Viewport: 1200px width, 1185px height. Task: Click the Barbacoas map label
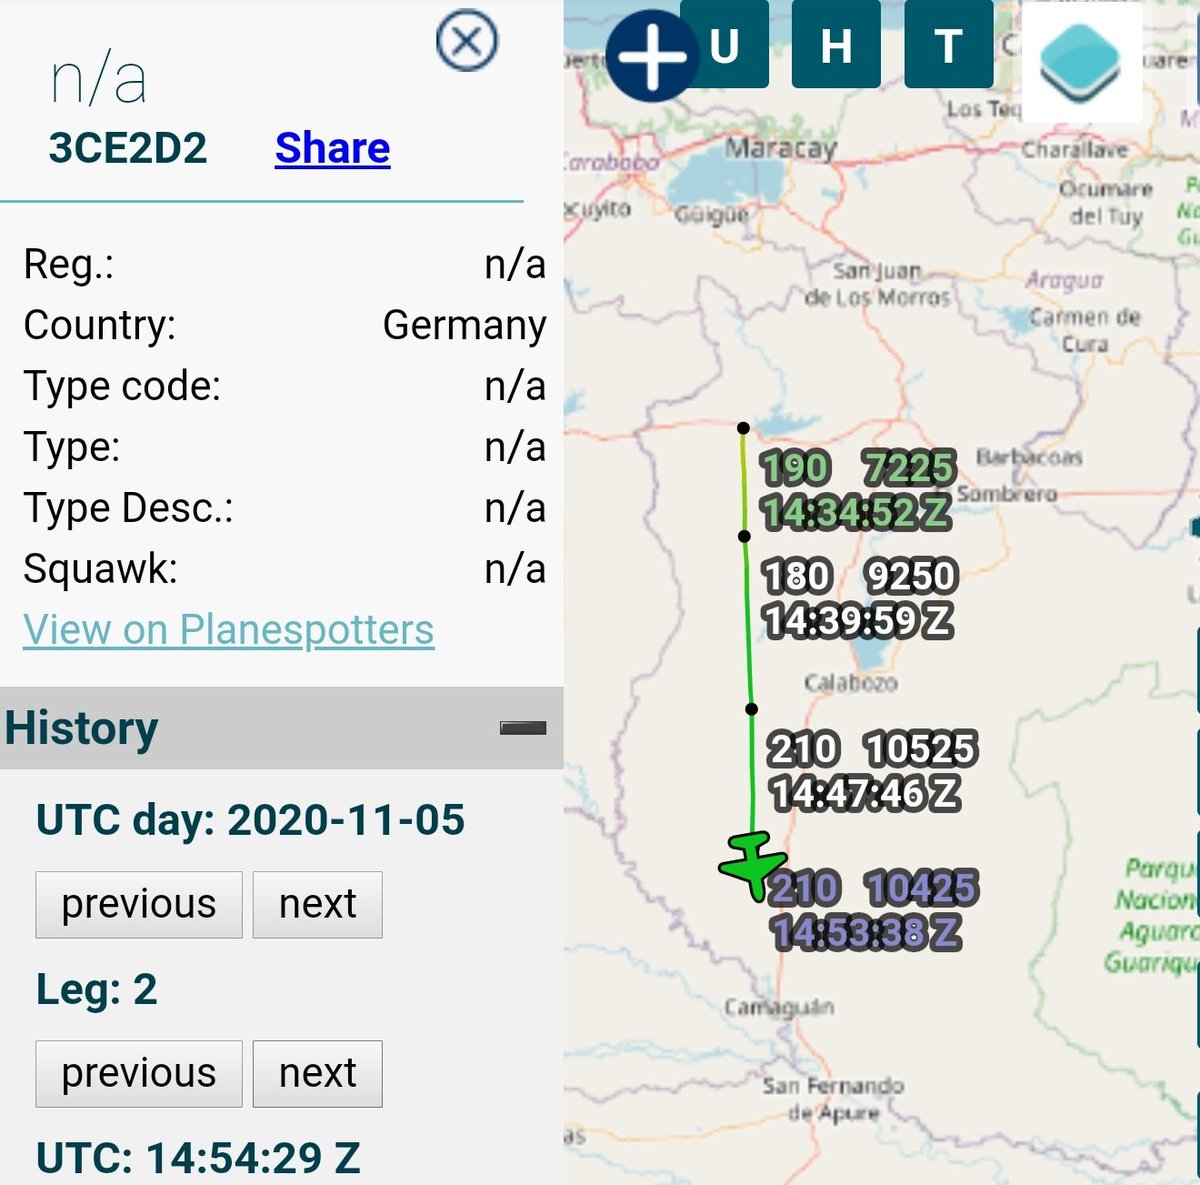click(1029, 457)
